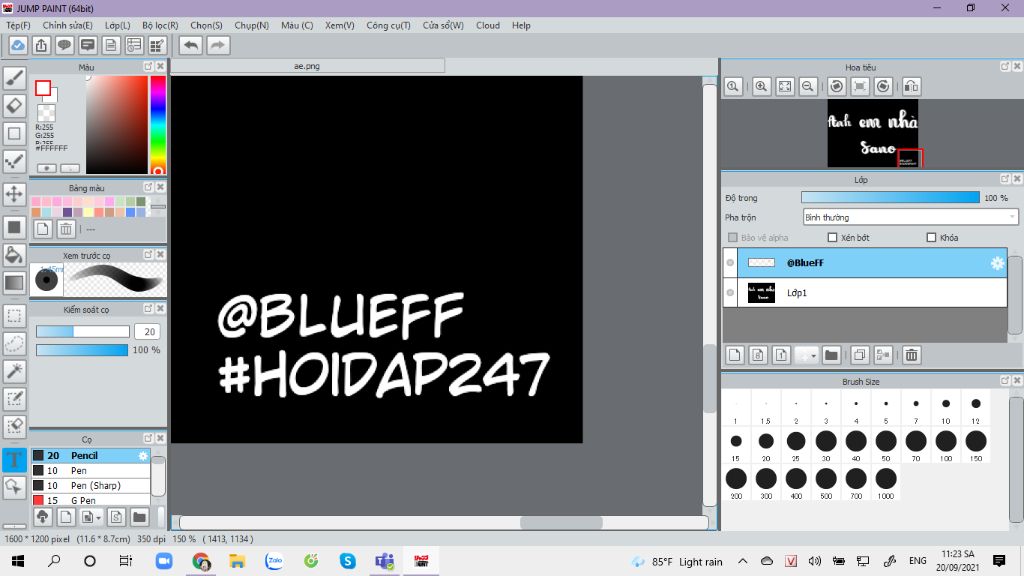Select the Eraser tool
The width and height of the screenshot is (1024, 576).
point(14,106)
